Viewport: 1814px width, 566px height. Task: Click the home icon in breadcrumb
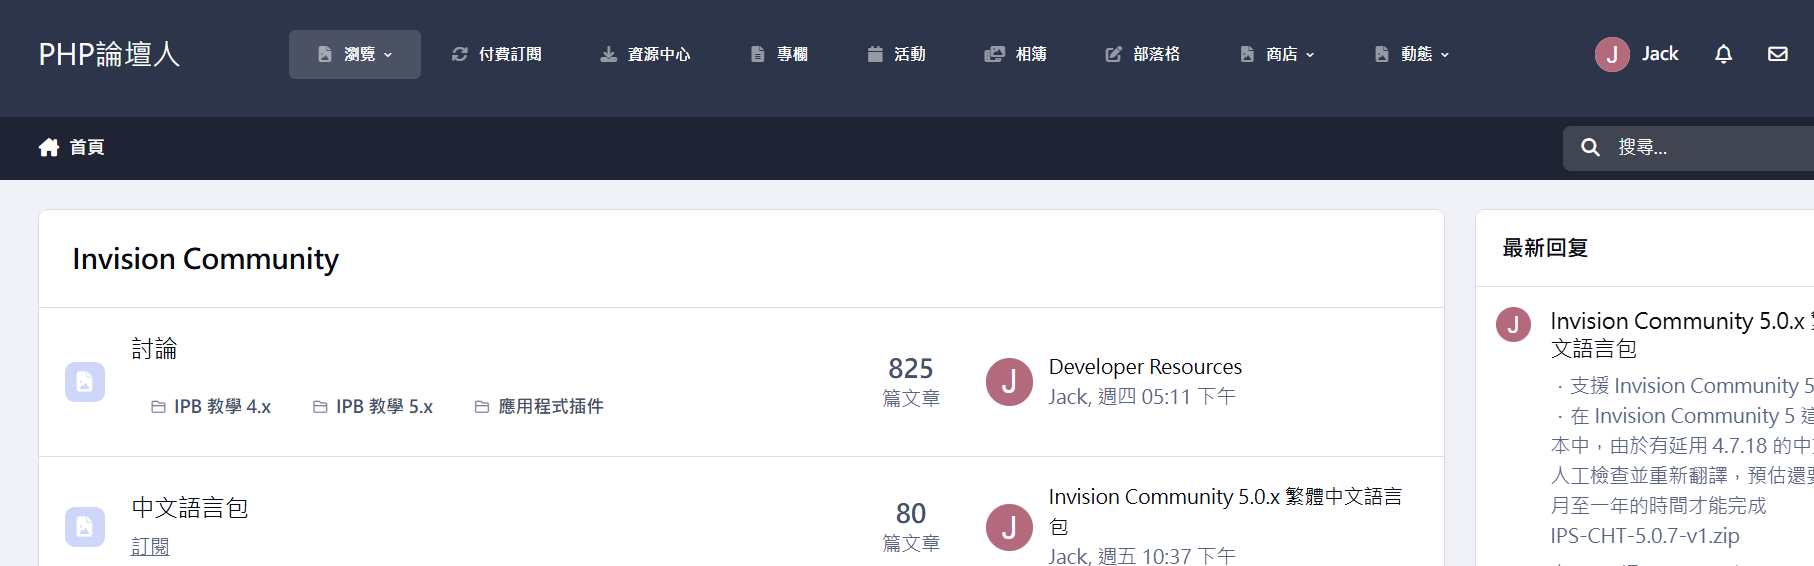[x=49, y=148]
